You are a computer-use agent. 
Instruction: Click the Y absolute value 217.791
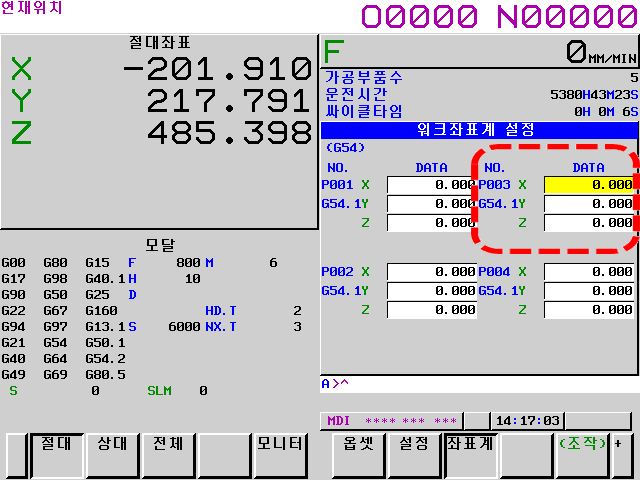click(229, 100)
